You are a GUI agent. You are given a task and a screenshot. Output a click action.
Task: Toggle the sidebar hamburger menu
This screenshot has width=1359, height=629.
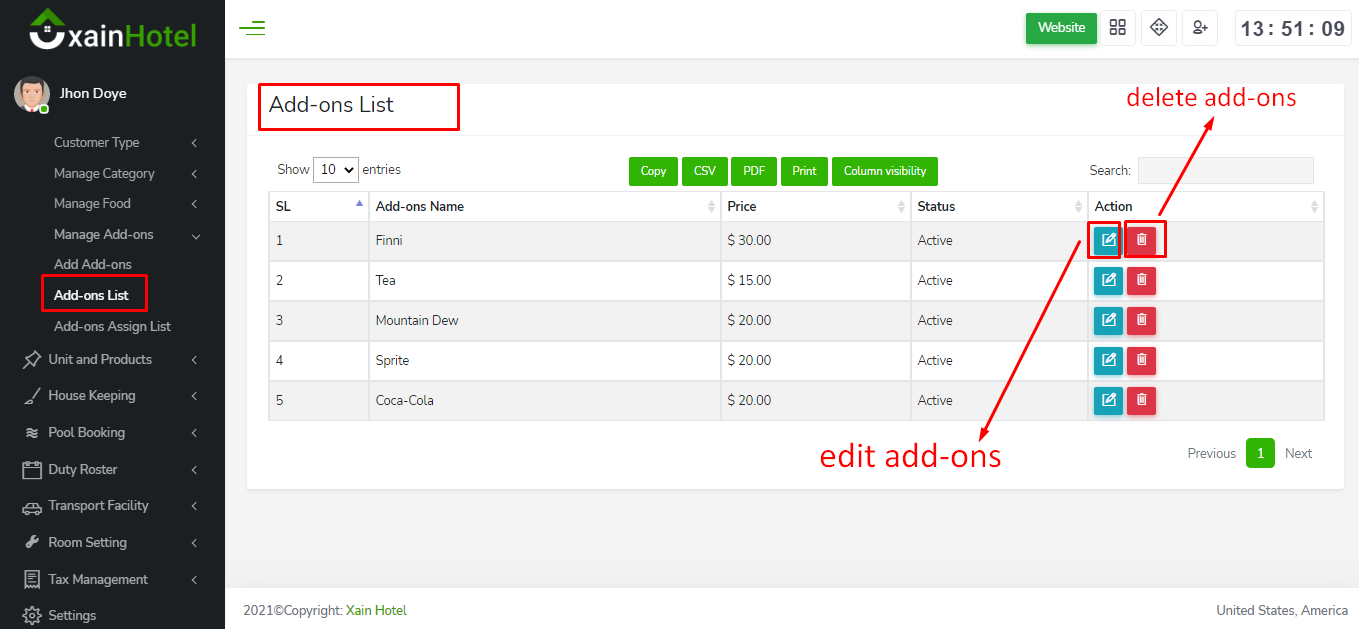pyautogui.click(x=252, y=28)
